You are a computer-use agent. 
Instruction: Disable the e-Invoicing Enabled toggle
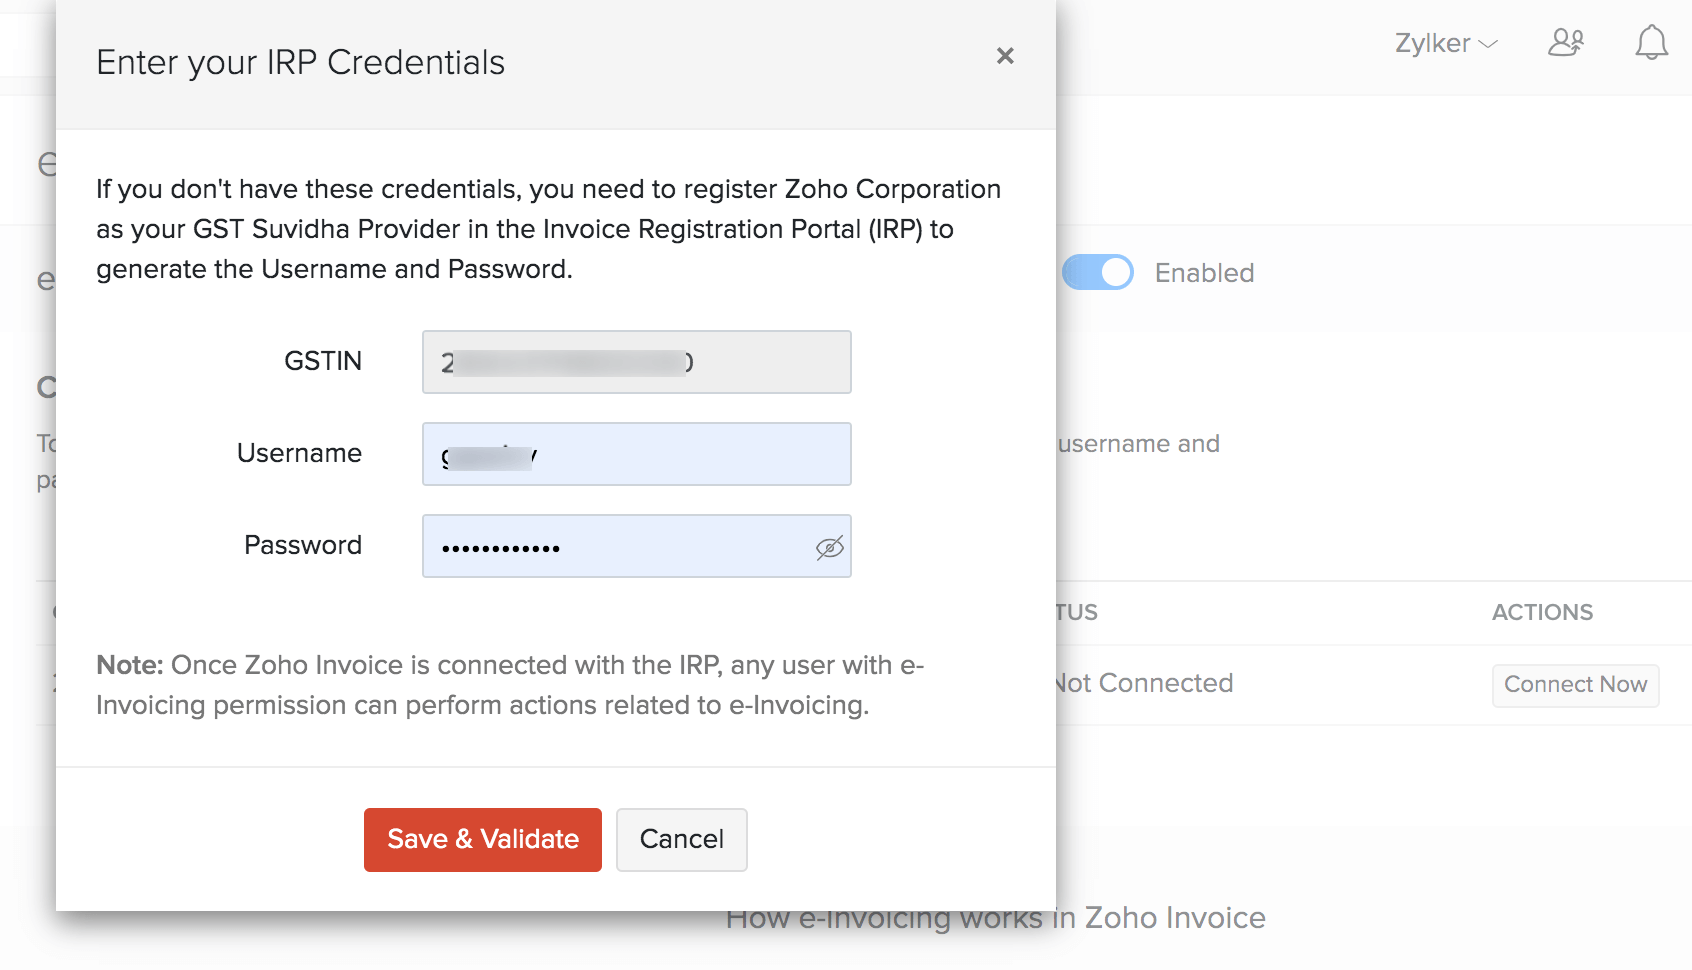[1097, 272]
